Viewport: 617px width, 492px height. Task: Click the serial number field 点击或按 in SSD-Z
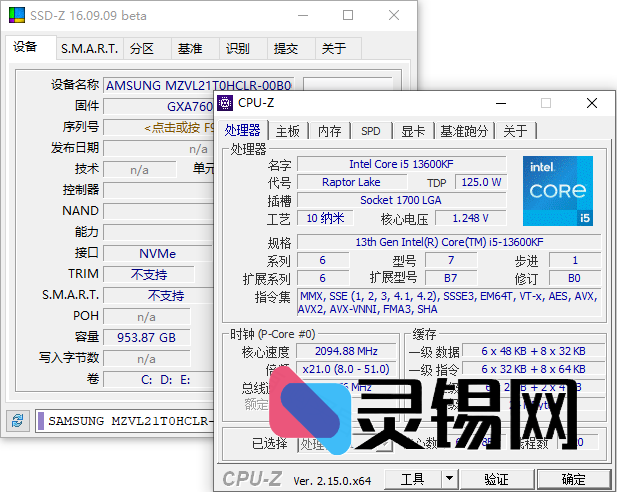[x=159, y=128]
